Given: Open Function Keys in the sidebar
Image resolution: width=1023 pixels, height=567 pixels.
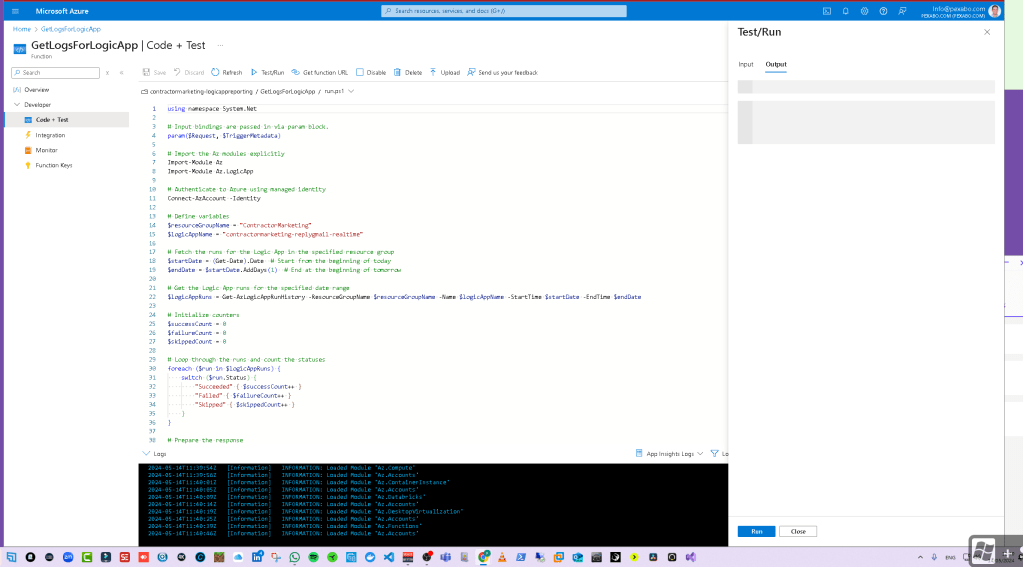Looking at the screenshot, I should click(x=53, y=165).
